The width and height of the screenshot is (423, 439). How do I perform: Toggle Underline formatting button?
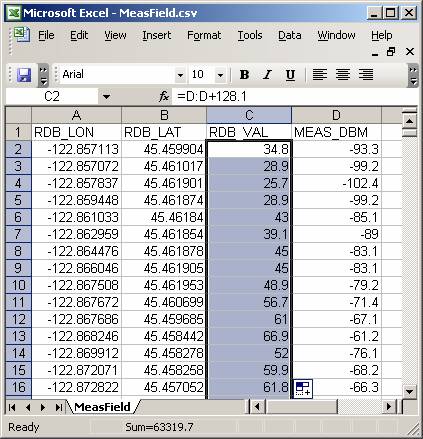290,75
